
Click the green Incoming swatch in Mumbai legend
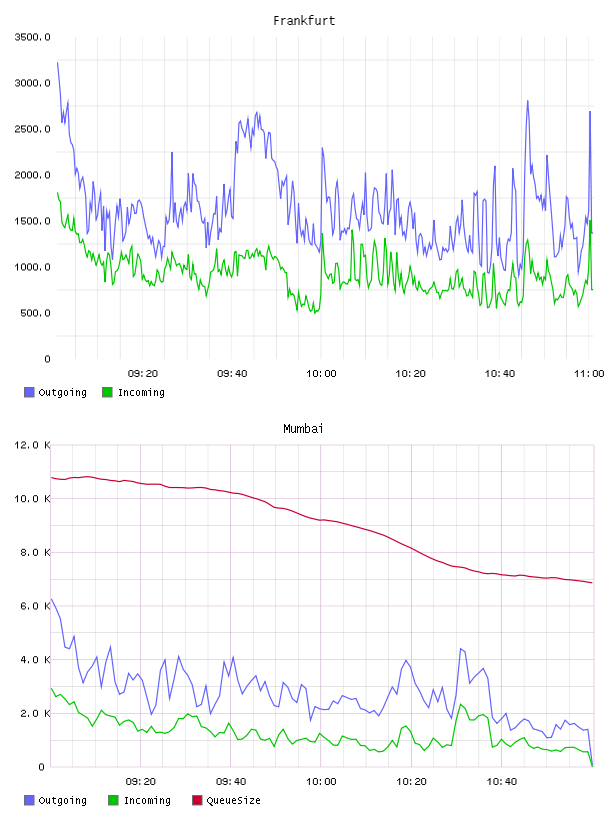tap(113, 800)
